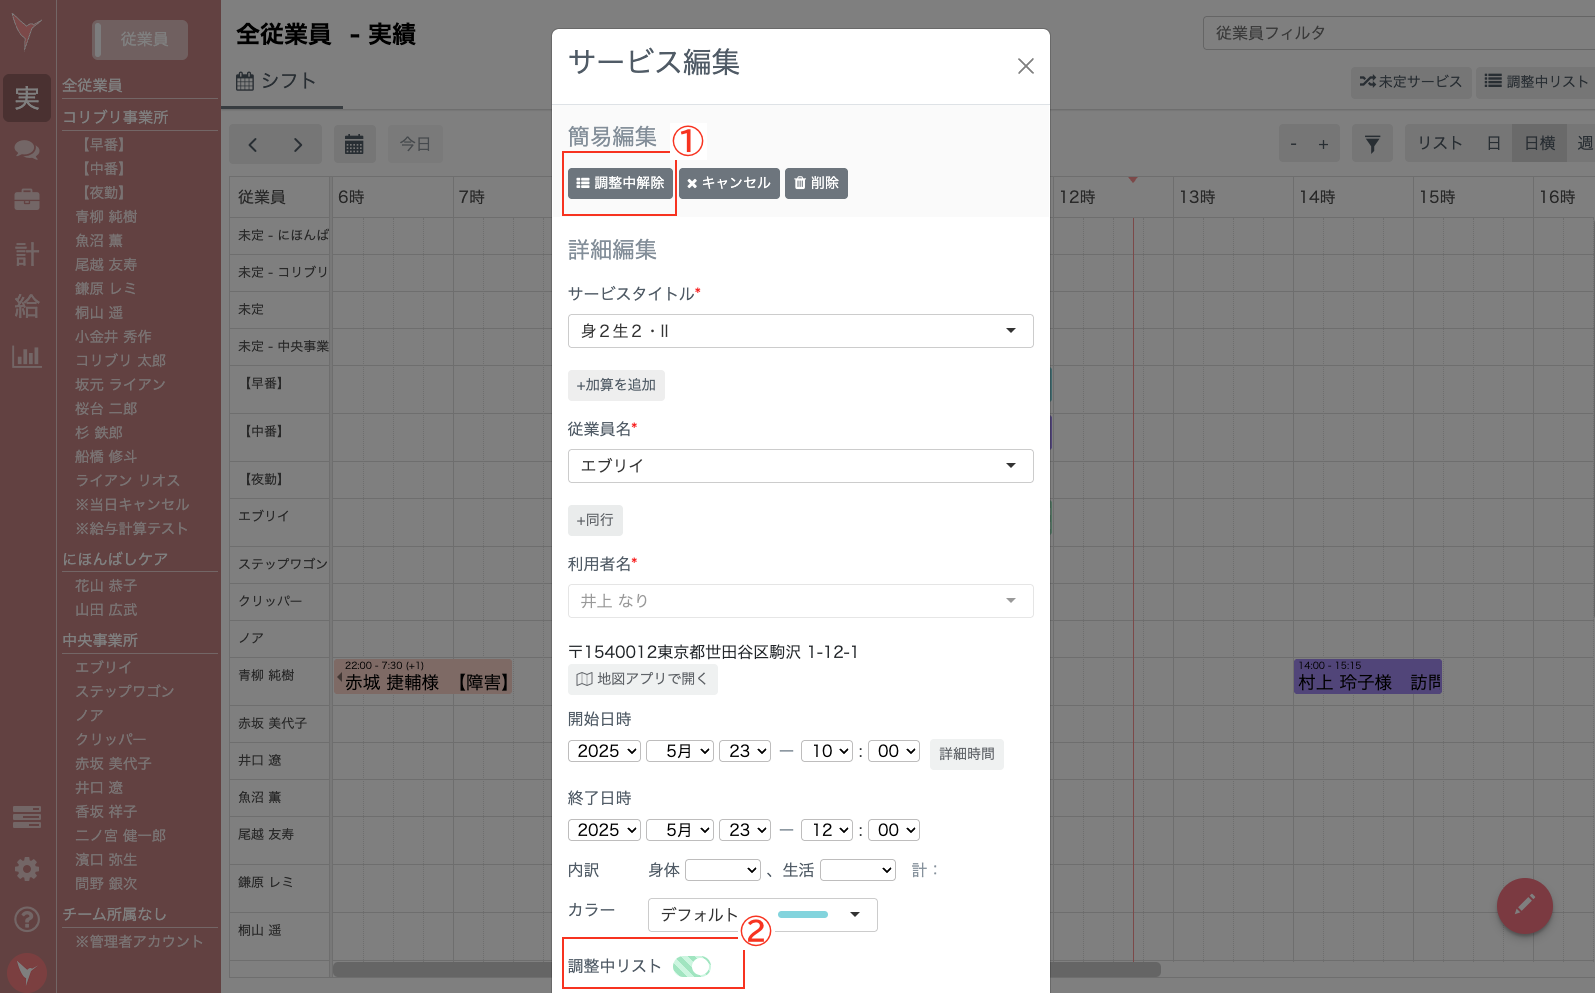Click +加算を追加 button
This screenshot has height=993, width=1595.
[x=616, y=385]
